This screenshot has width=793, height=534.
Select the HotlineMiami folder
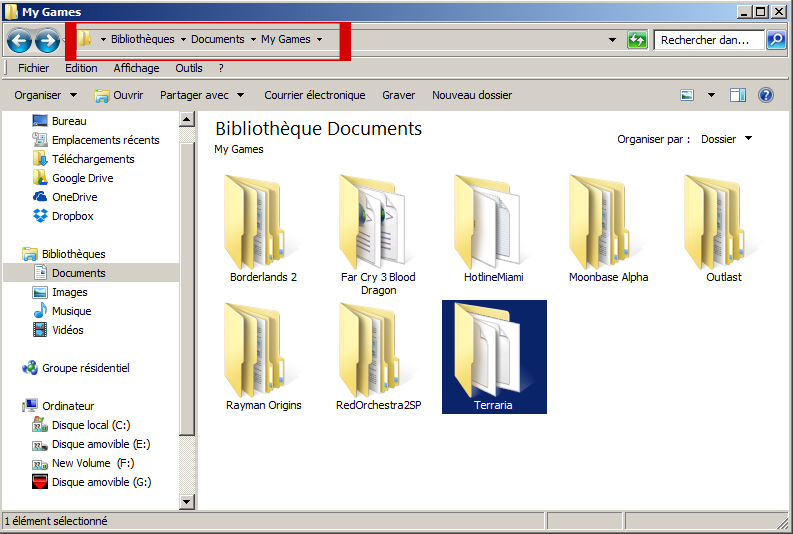click(493, 229)
